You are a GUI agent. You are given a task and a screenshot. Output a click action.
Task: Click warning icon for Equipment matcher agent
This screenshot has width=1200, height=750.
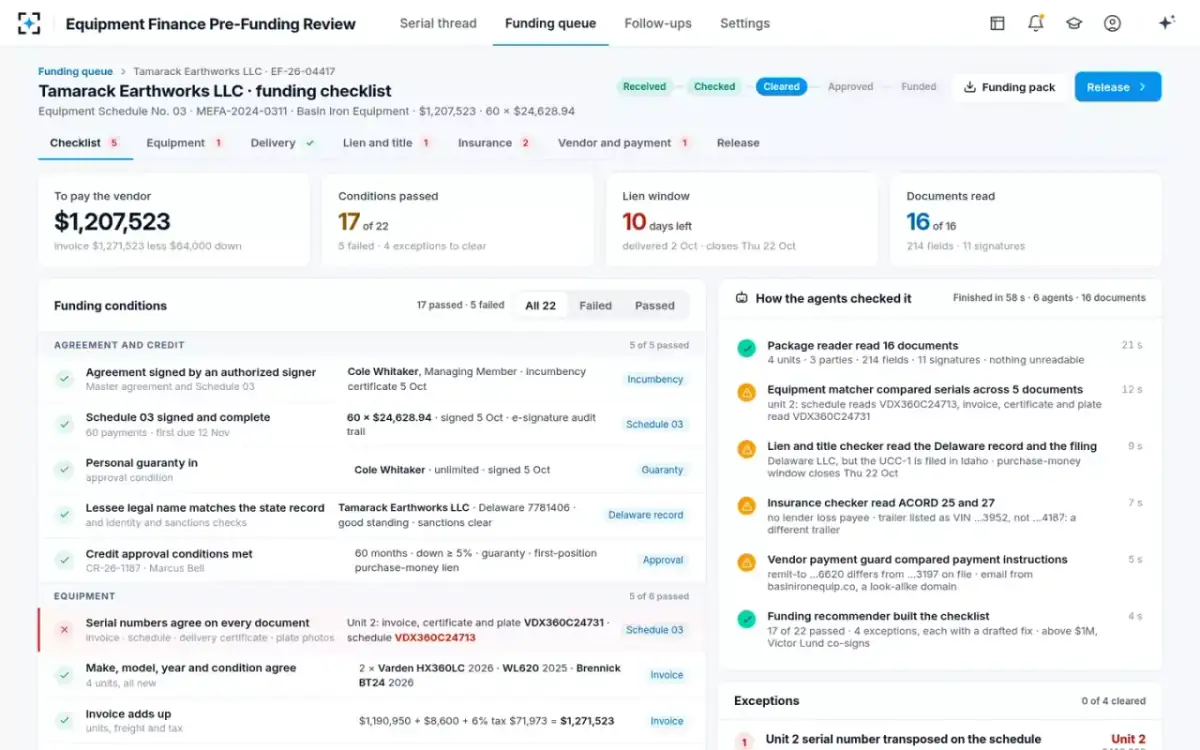coord(746,393)
